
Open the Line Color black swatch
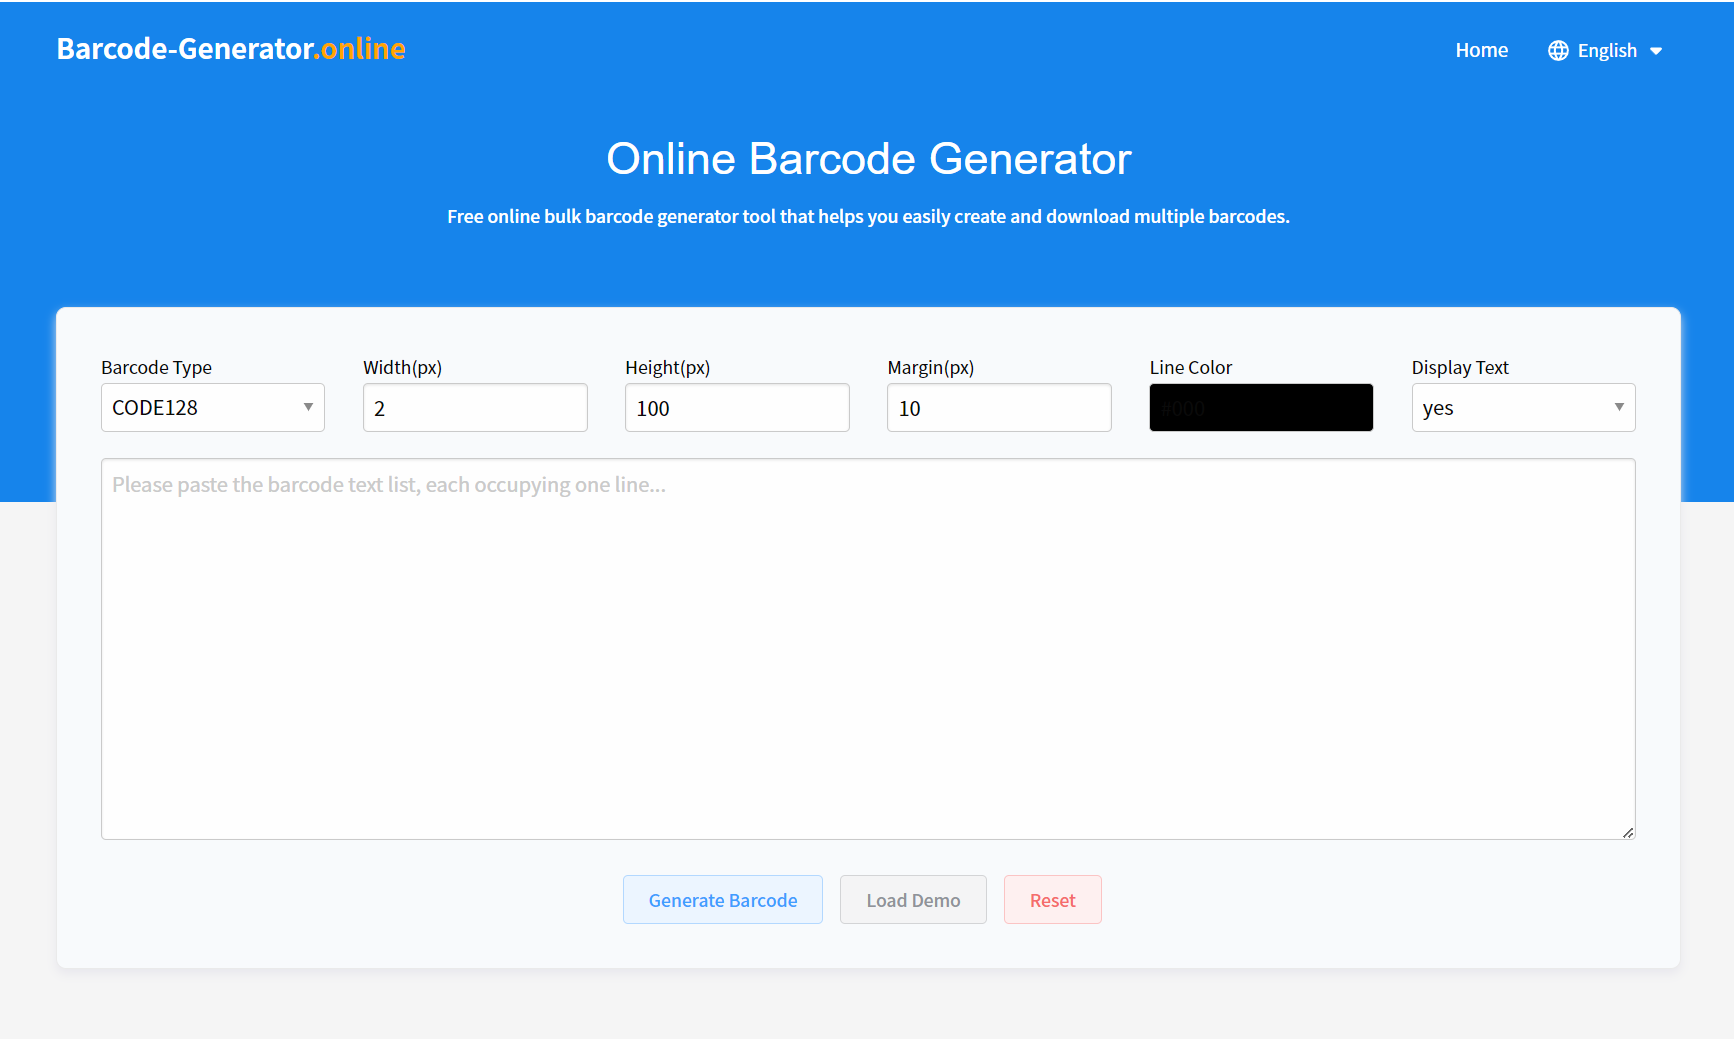[1261, 408]
